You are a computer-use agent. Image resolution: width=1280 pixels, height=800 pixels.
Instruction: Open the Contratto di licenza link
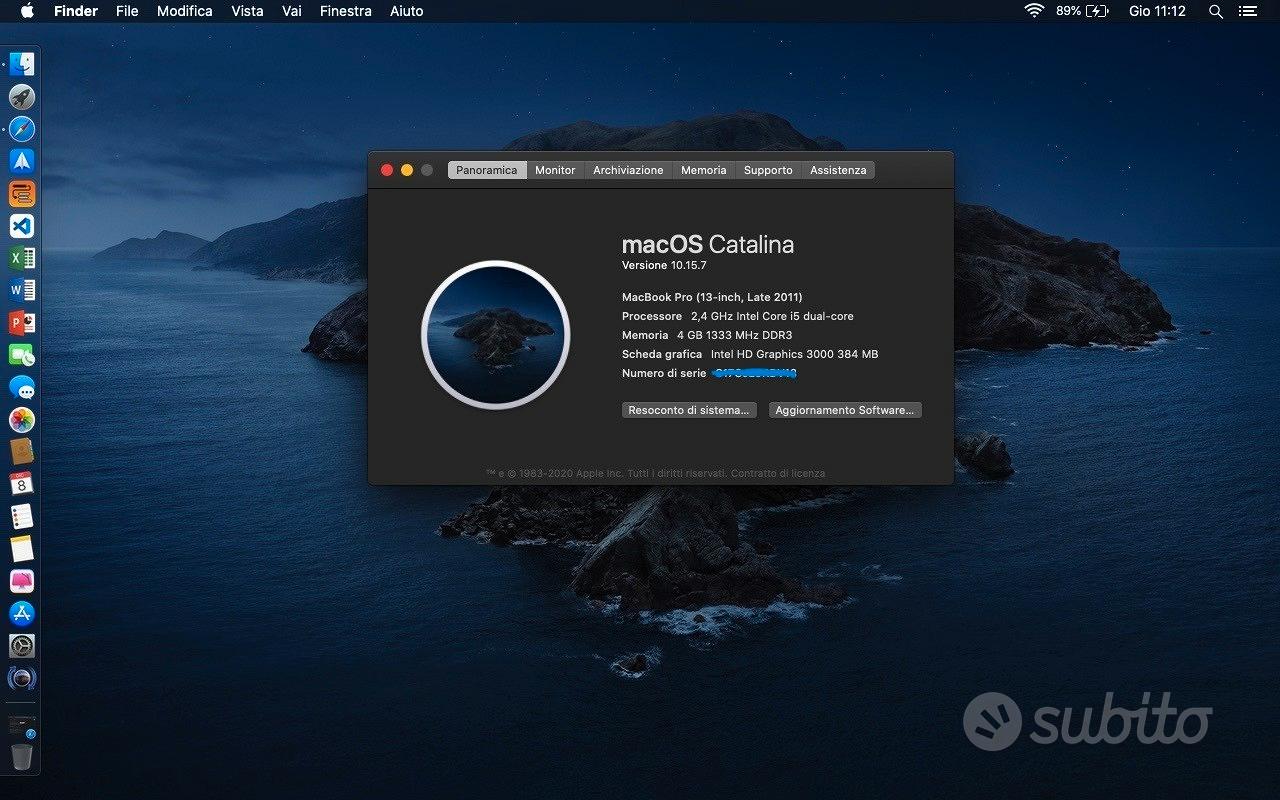778,473
